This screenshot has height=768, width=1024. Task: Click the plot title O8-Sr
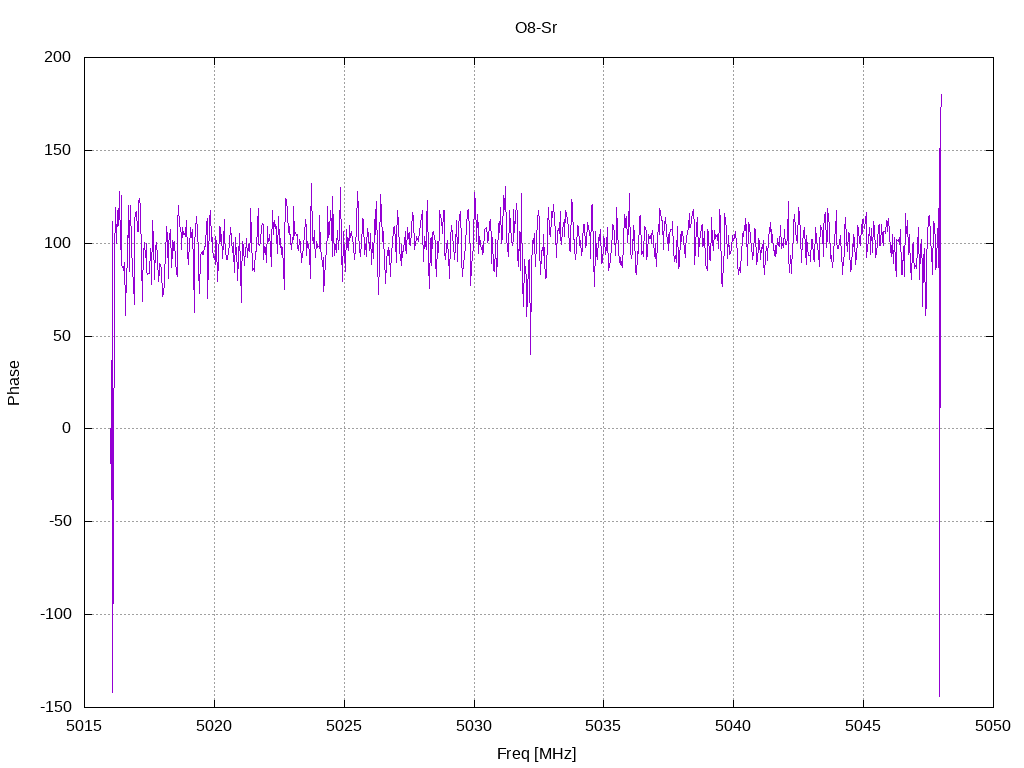pyautogui.click(x=536, y=28)
